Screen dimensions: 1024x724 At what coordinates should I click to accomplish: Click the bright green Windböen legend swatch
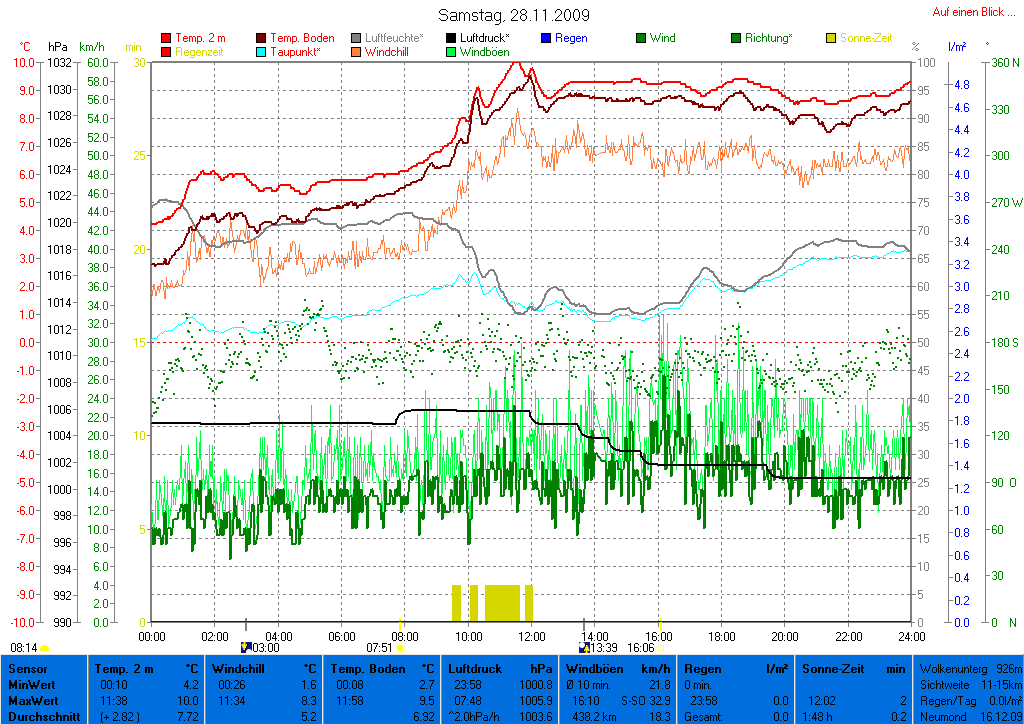coord(452,52)
